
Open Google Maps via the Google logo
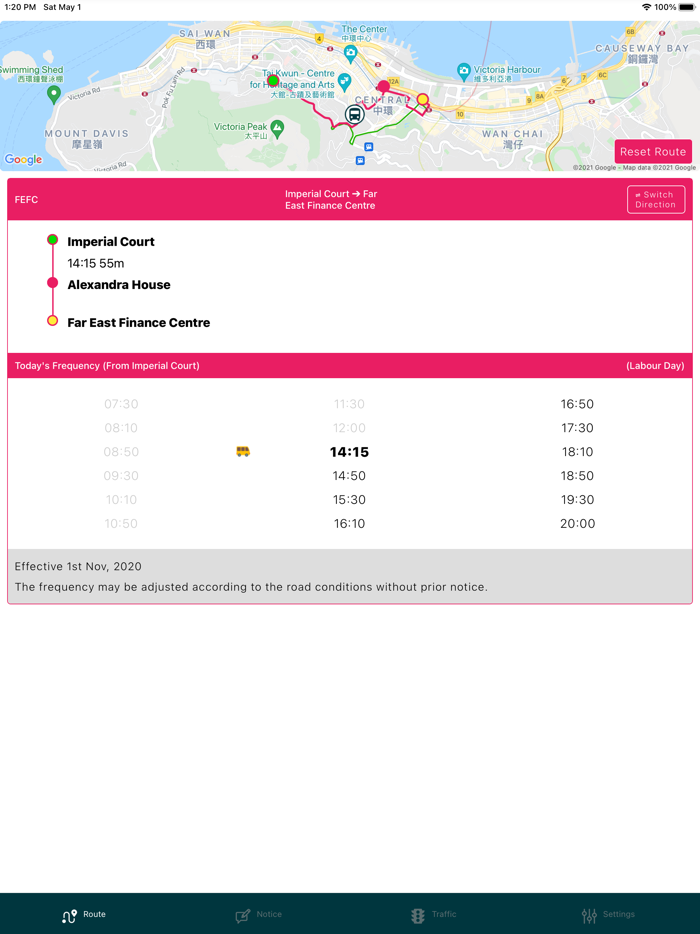[x=23, y=159]
